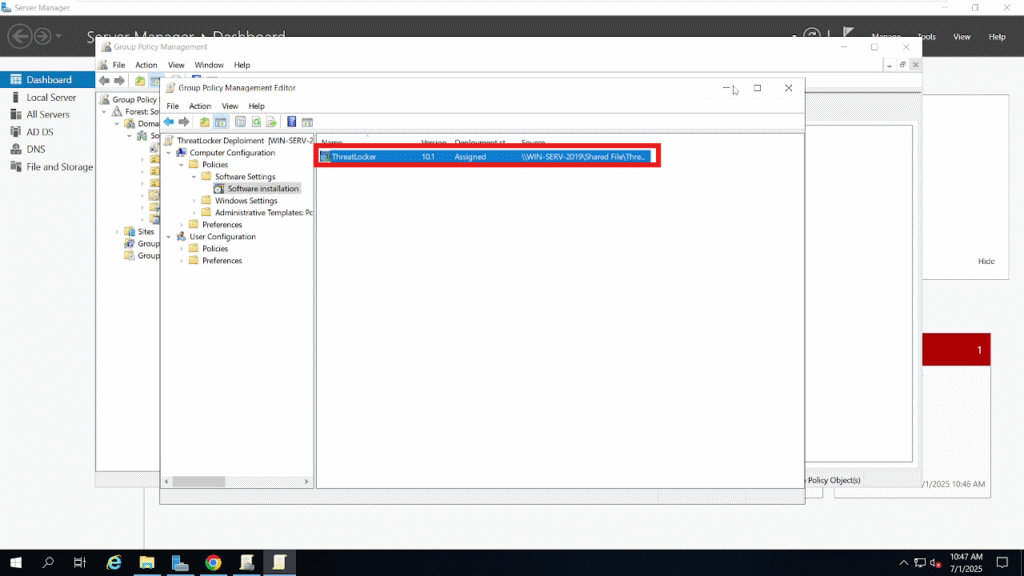Screen dimensions: 1024x576
Task: Open the File menu in Group Policy Management
Action: click(119, 65)
